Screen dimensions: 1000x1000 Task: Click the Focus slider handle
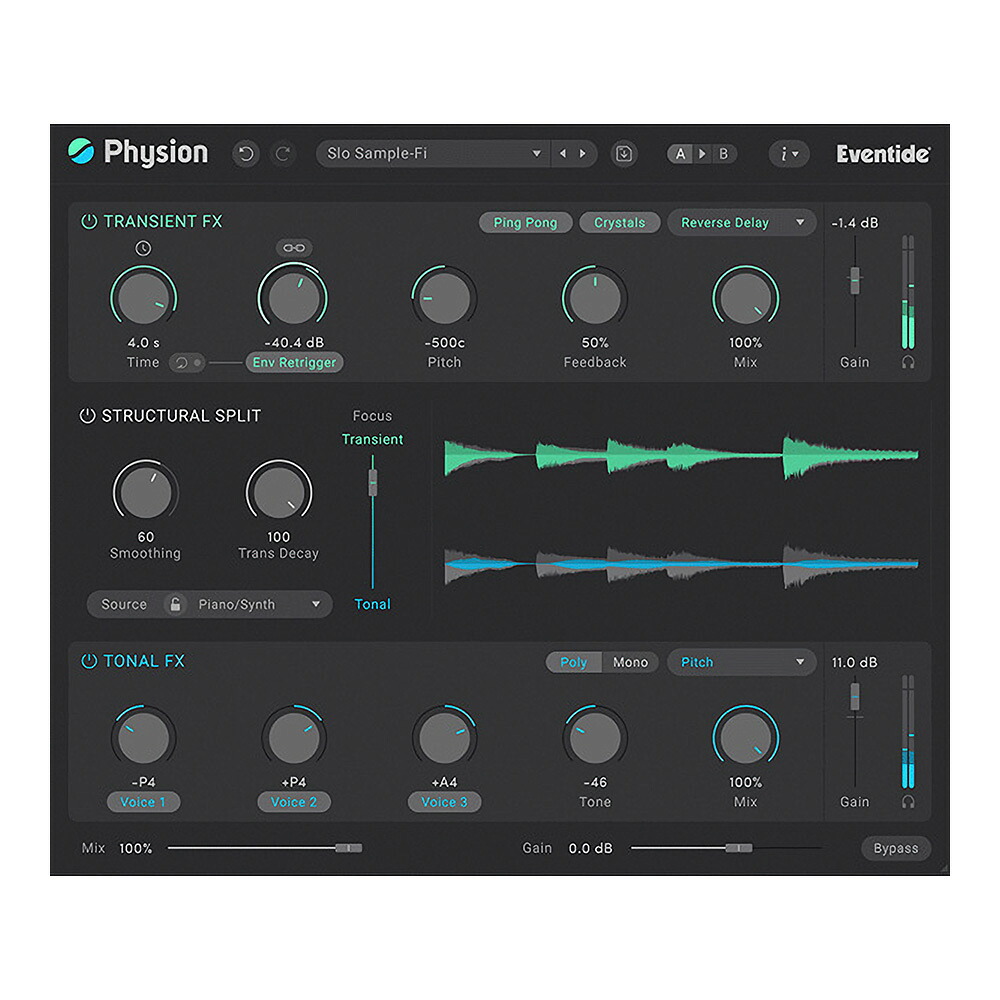pyautogui.click(x=373, y=482)
